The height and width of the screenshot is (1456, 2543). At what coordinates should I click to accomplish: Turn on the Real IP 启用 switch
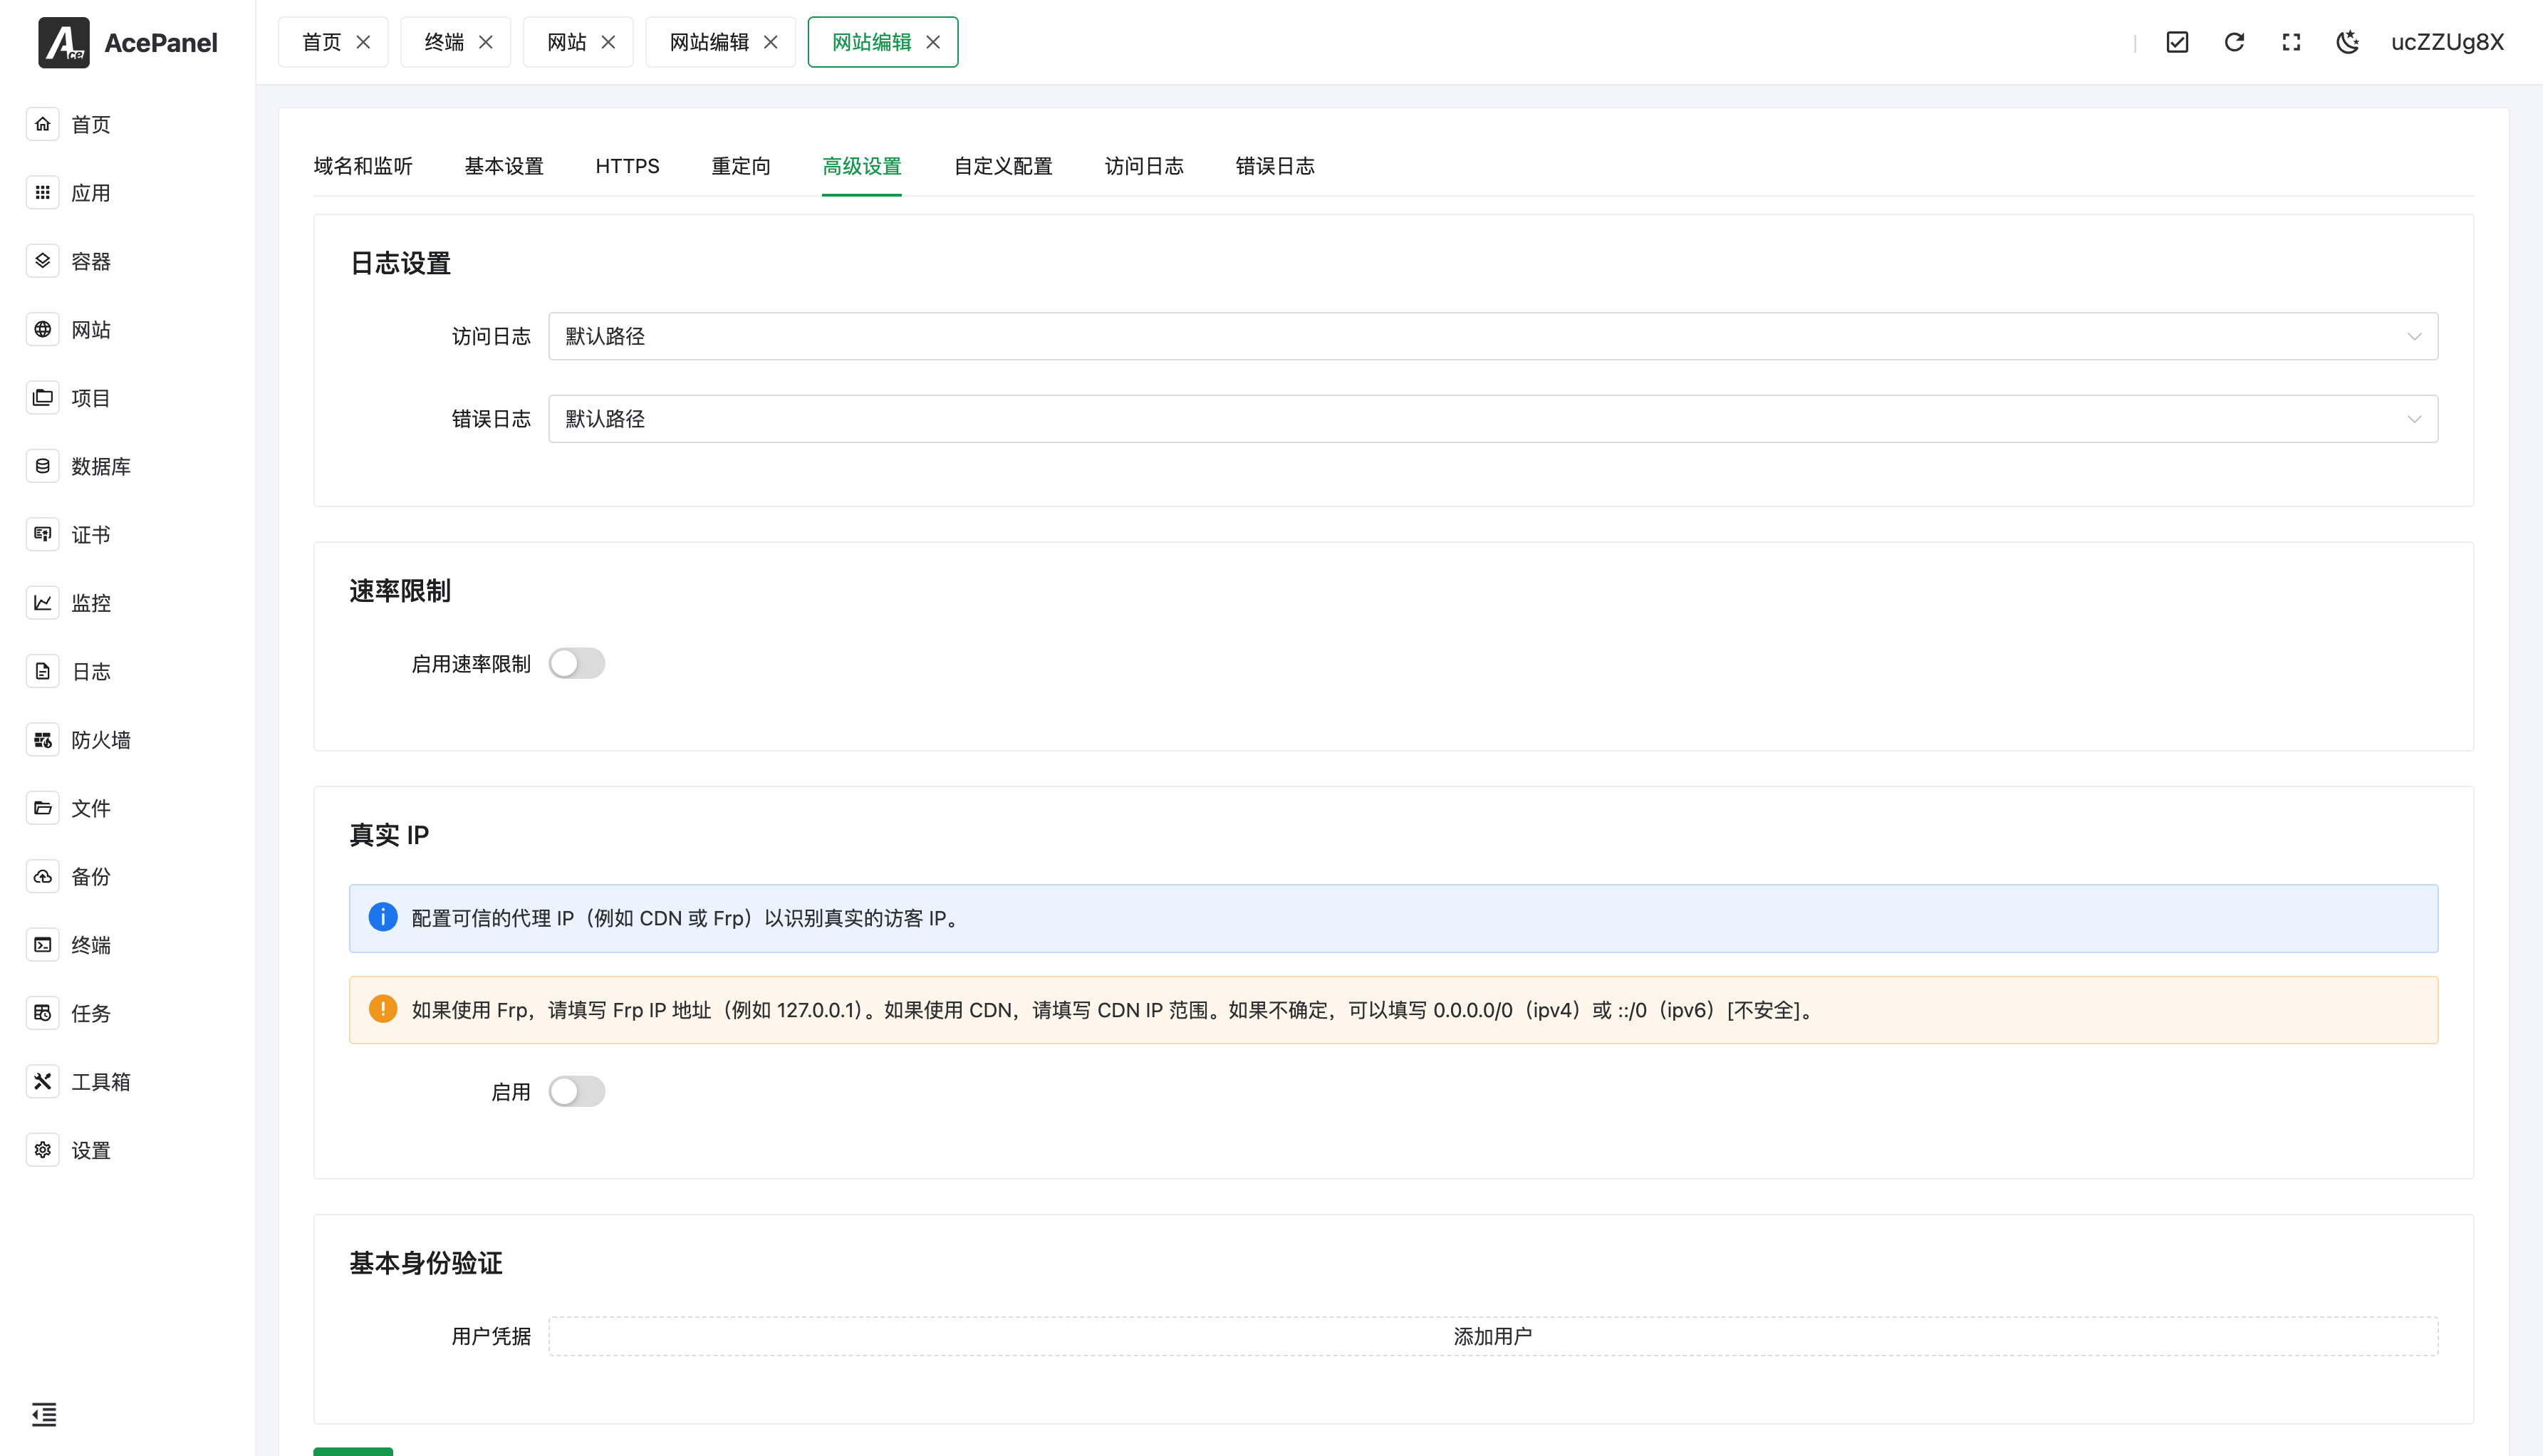pyautogui.click(x=576, y=1092)
